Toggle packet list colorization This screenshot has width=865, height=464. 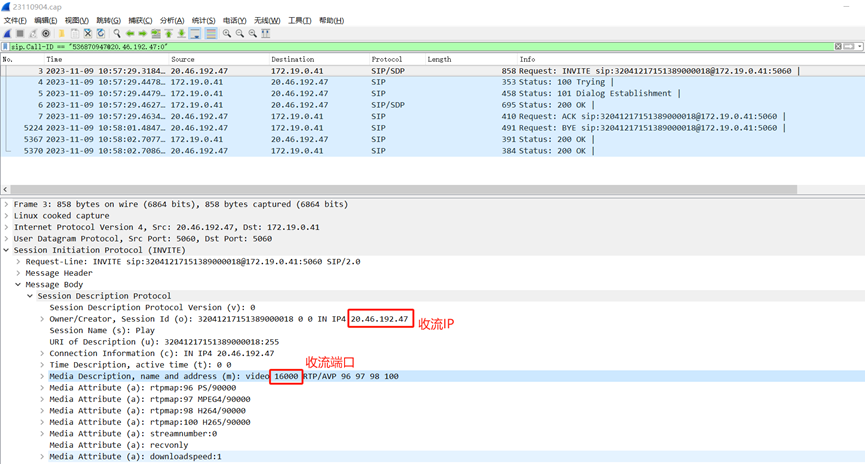211,33
